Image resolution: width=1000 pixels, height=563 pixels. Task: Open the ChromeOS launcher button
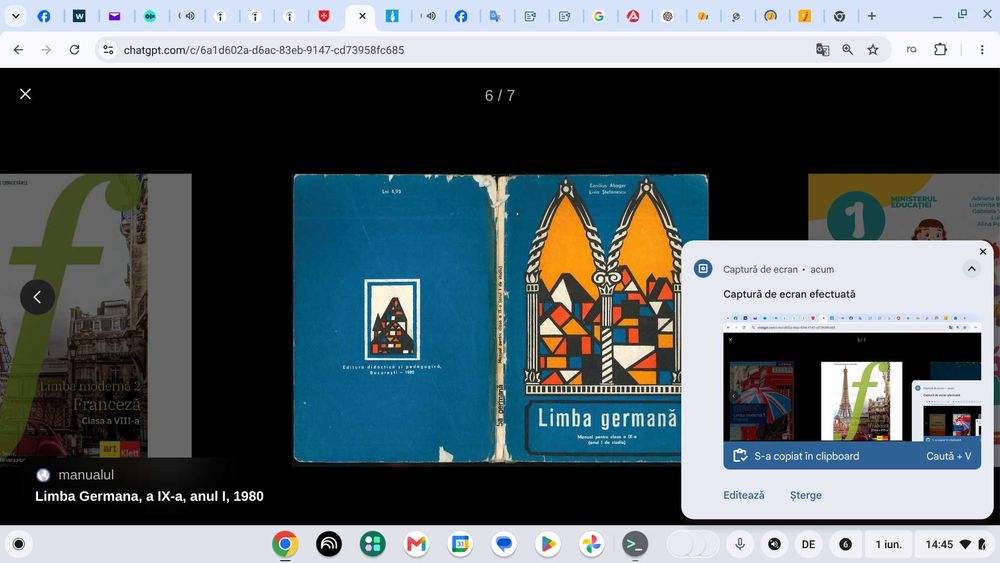[18, 544]
